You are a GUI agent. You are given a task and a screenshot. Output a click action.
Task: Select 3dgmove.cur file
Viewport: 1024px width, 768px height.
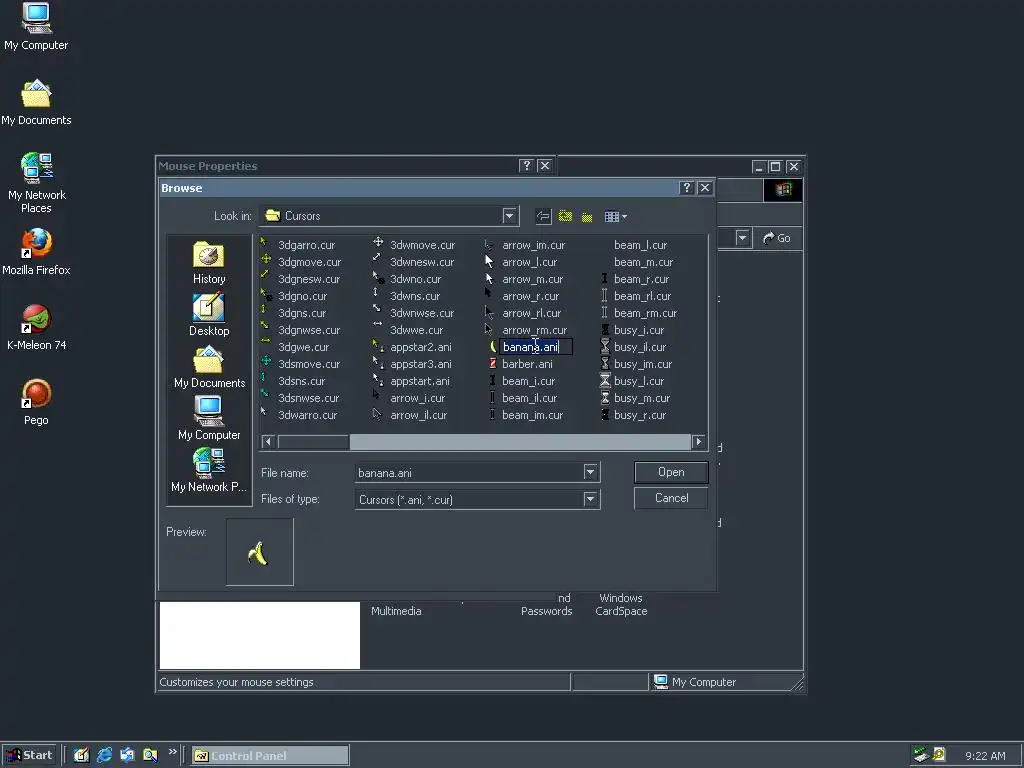tap(310, 262)
